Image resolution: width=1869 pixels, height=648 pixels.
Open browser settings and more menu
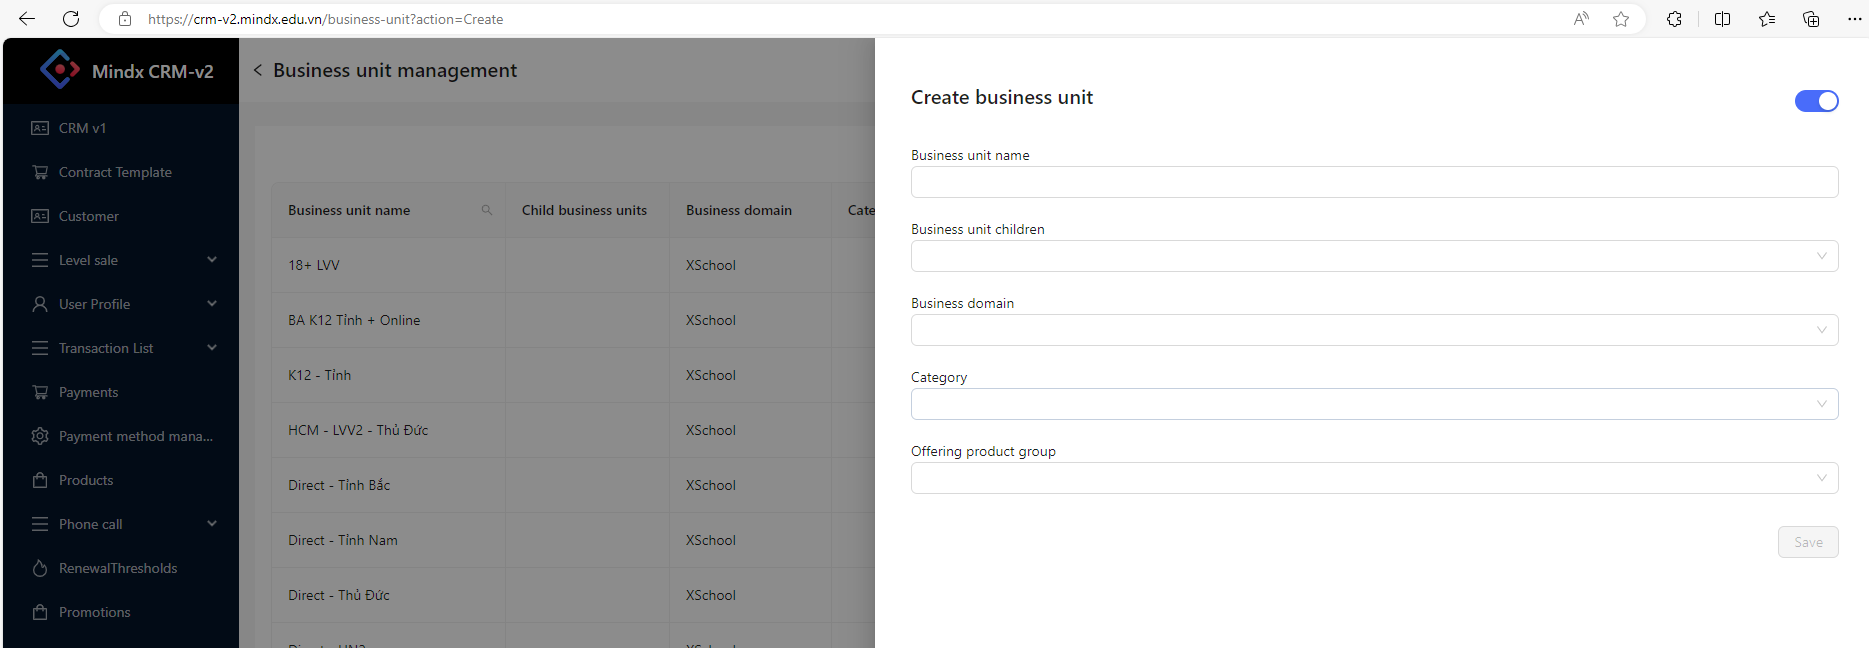[x=1854, y=19]
